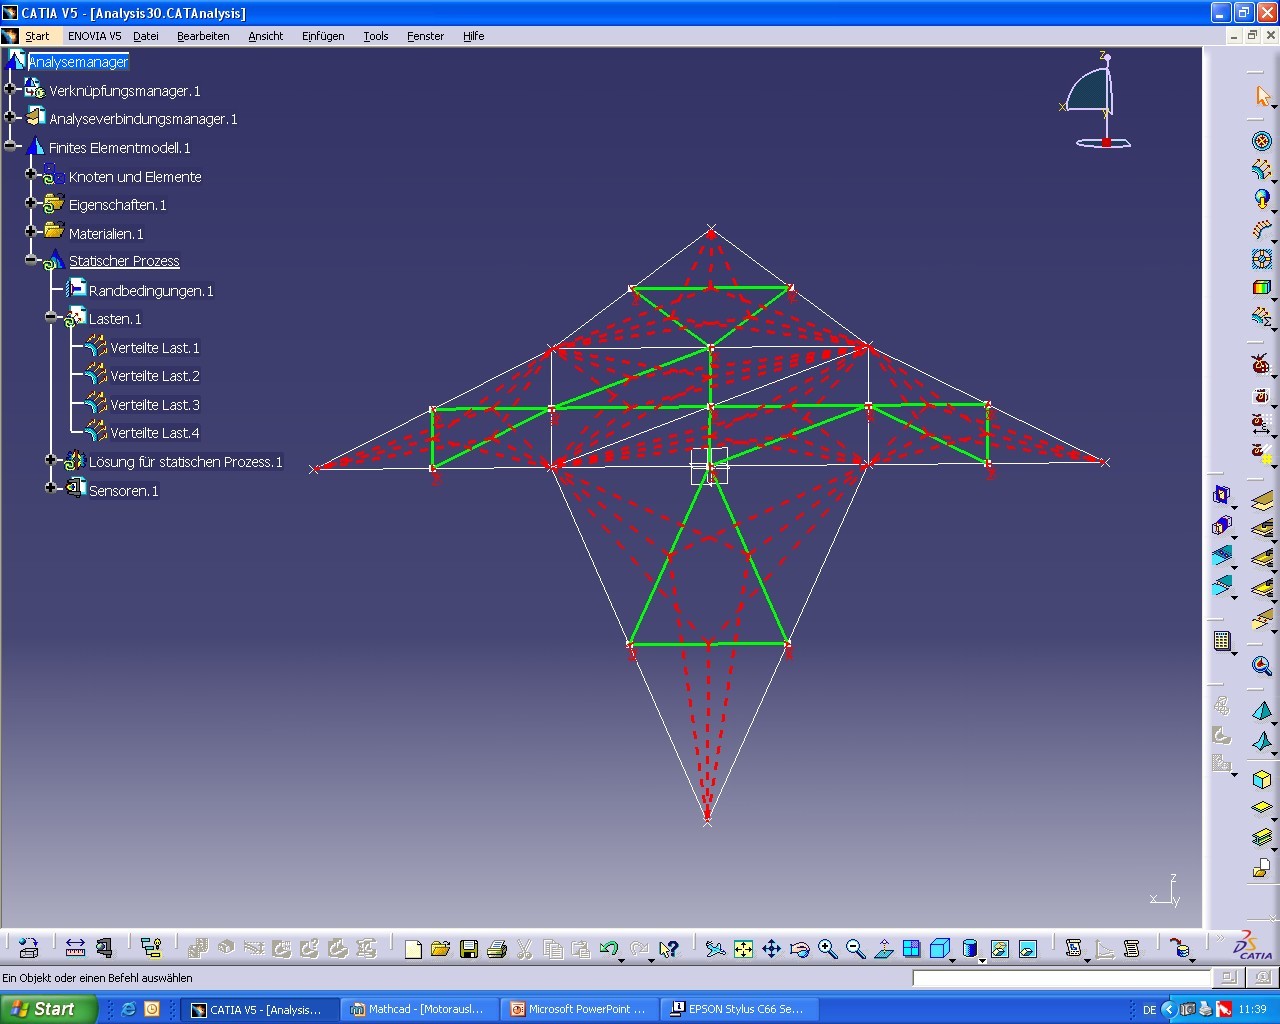
Task: Select Verteilte Last.1 in the tree
Action: (155, 348)
